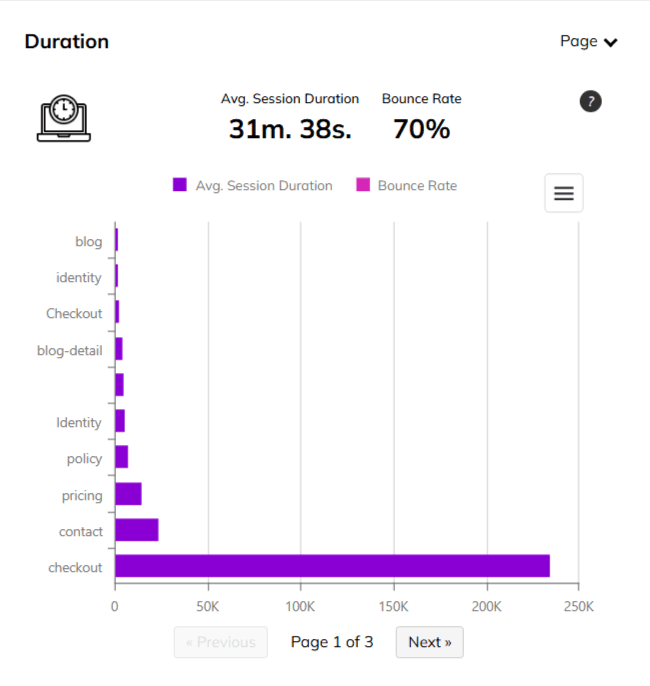Toggle Bounce Rate legend series
The height and width of the screenshot is (686, 650).
(x=416, y=185)
